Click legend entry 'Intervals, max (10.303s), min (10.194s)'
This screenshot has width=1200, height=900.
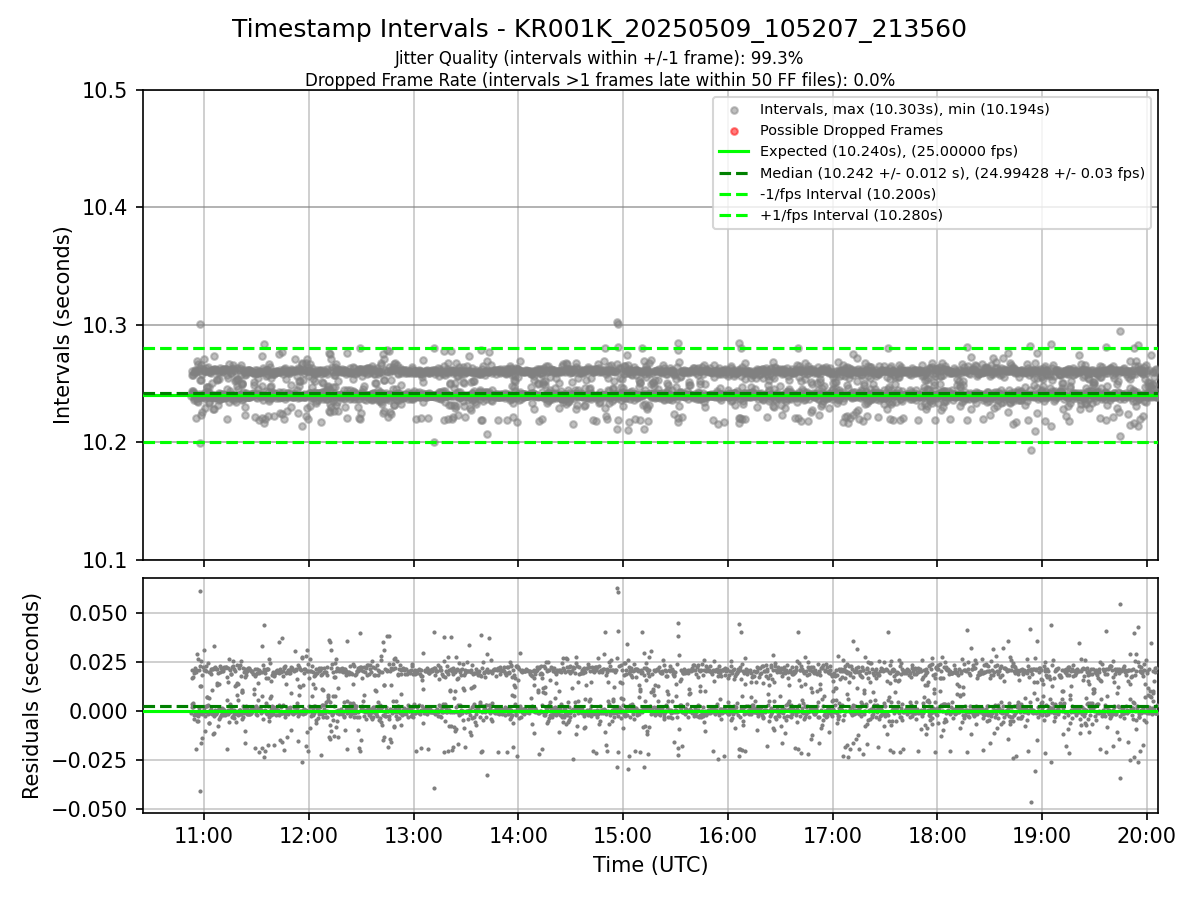pyautogui.click(x=904, y=109)
